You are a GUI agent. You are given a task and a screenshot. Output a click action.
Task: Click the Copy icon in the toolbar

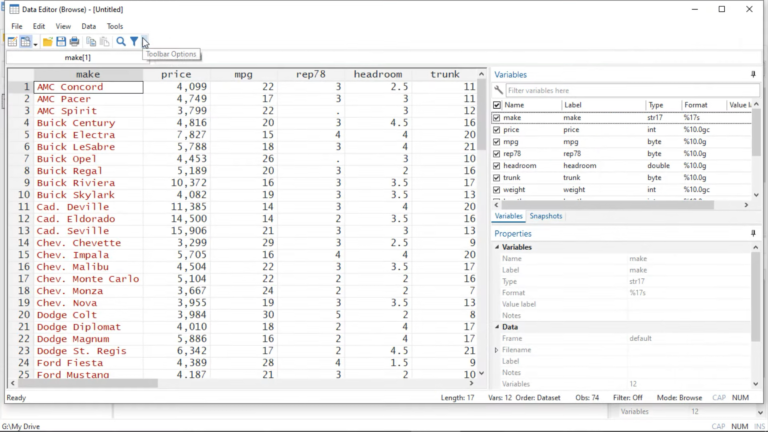pyautogui.click(x=91, y=42)
